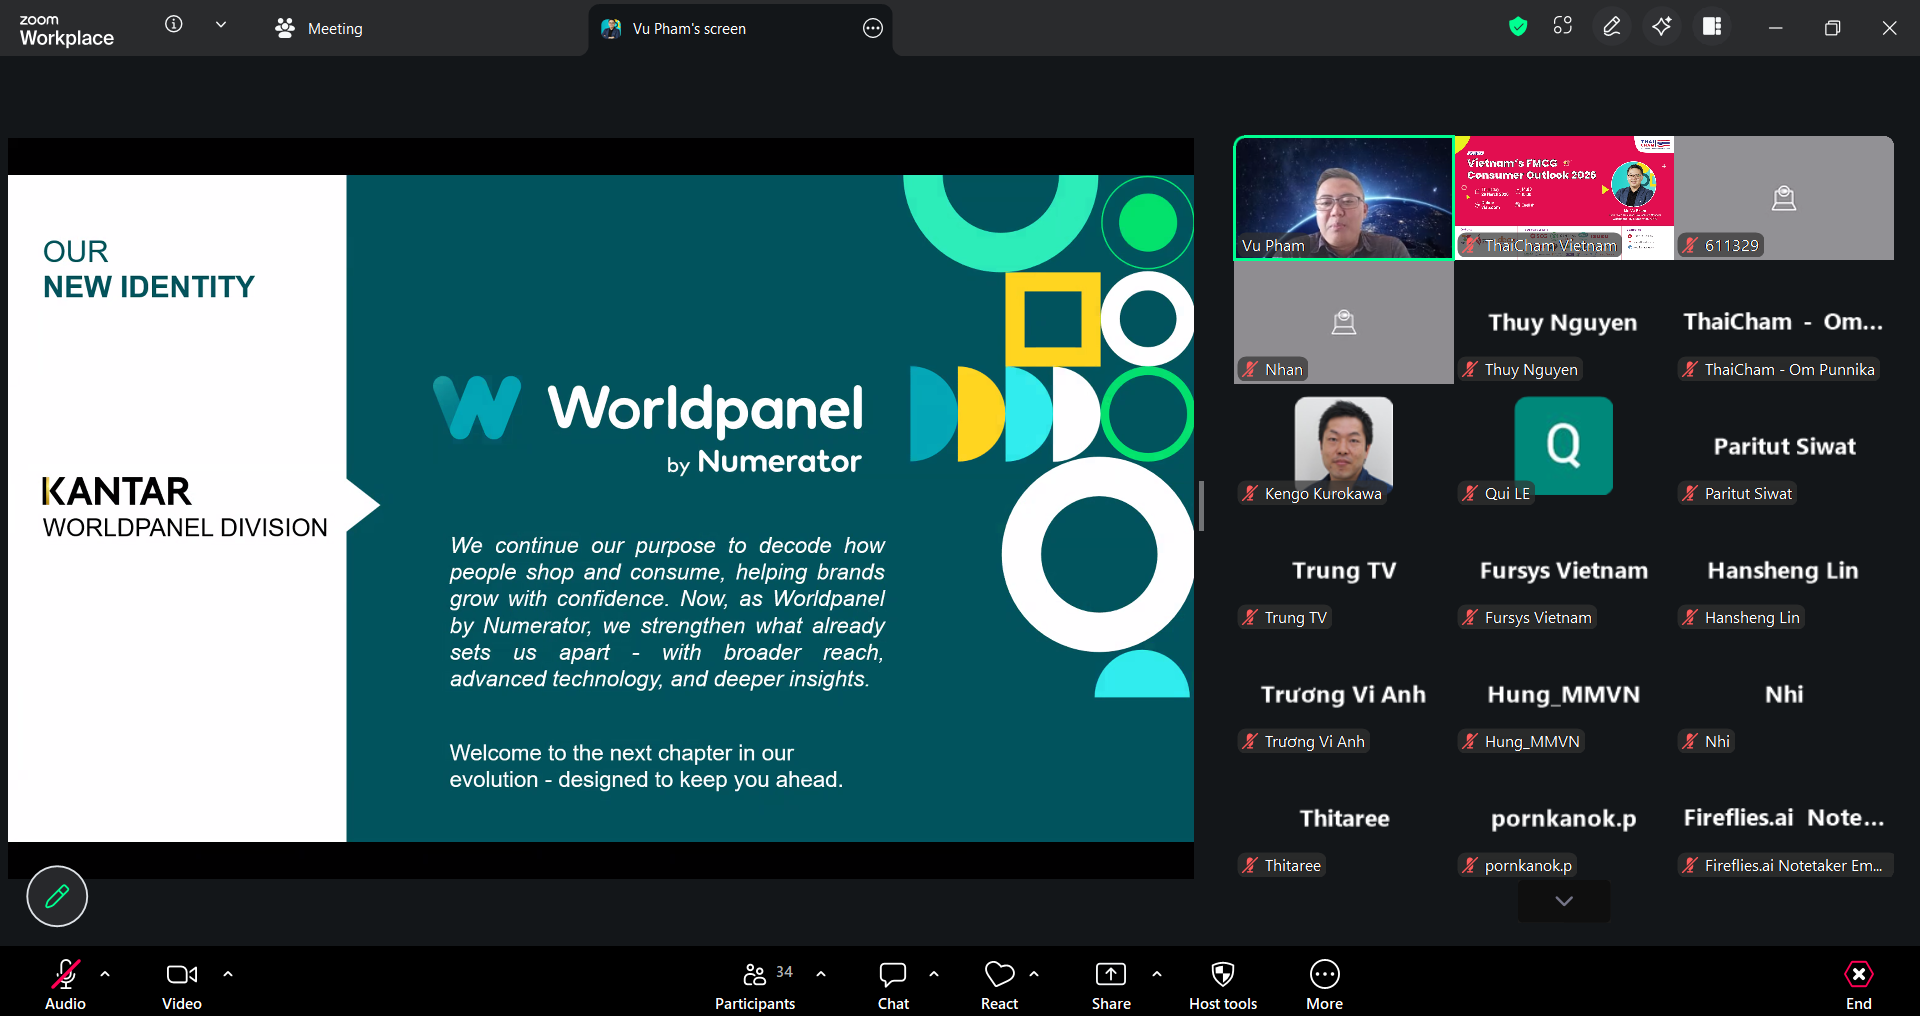This screenshot has width=1920, height=1016.
Task: Show more participants with down arrow
Action: tap(1563, 901)
